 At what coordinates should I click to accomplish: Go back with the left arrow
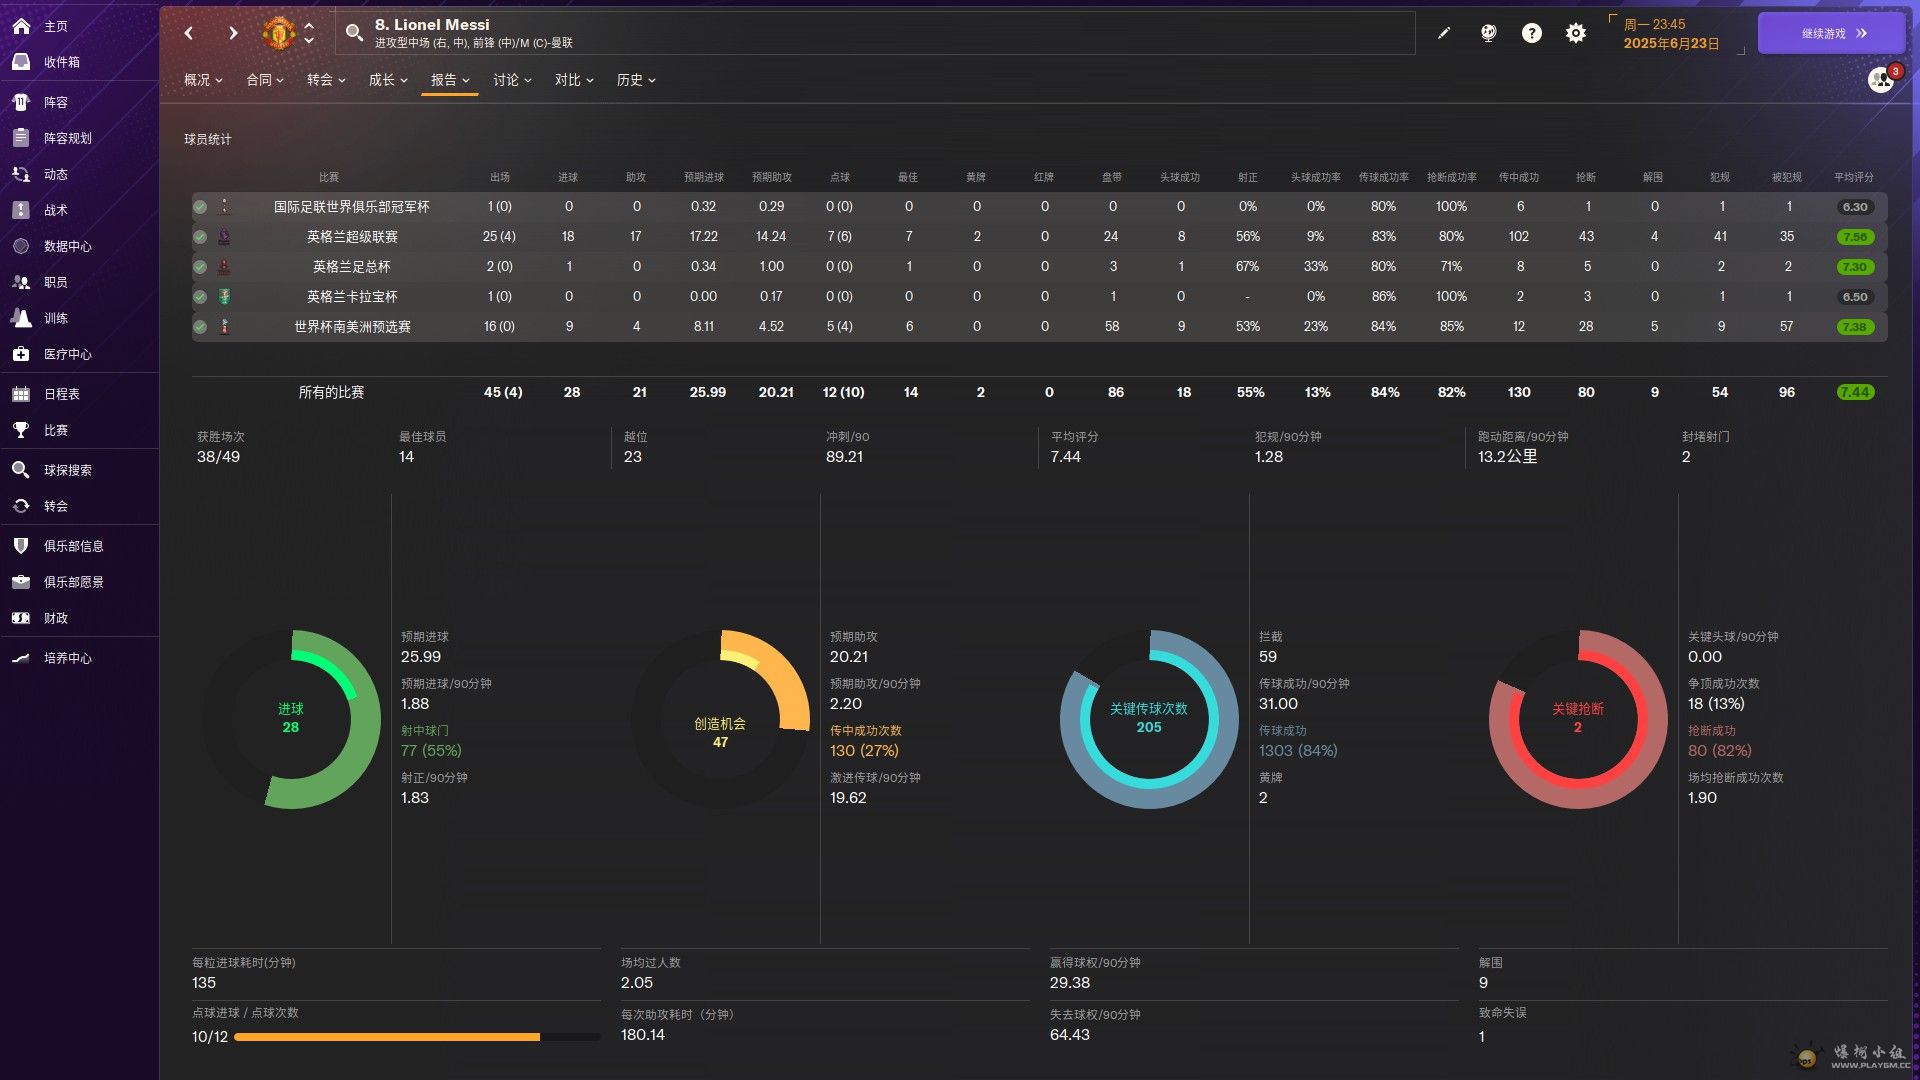click(189, 33)
